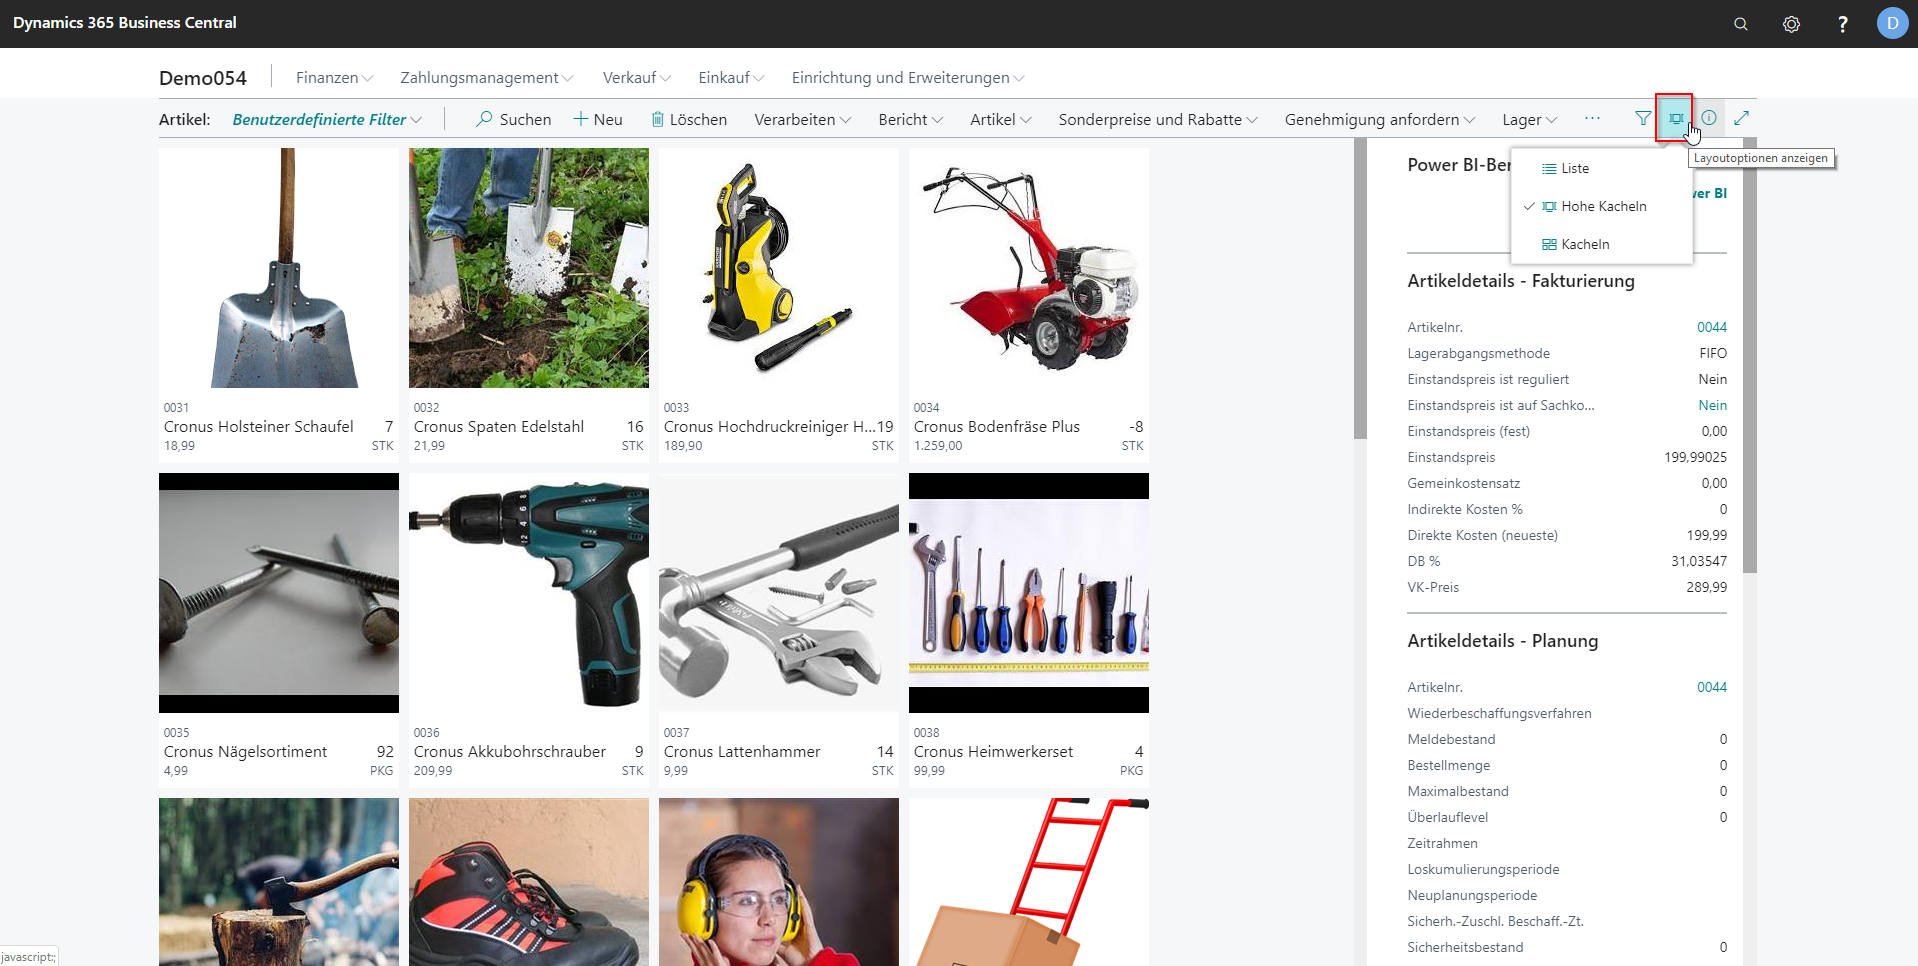The height and width of the screenshot is (966, 1918).
Task: Open the Cronus Holsteiner Schaufel tile image
Action: coord(279,268)
